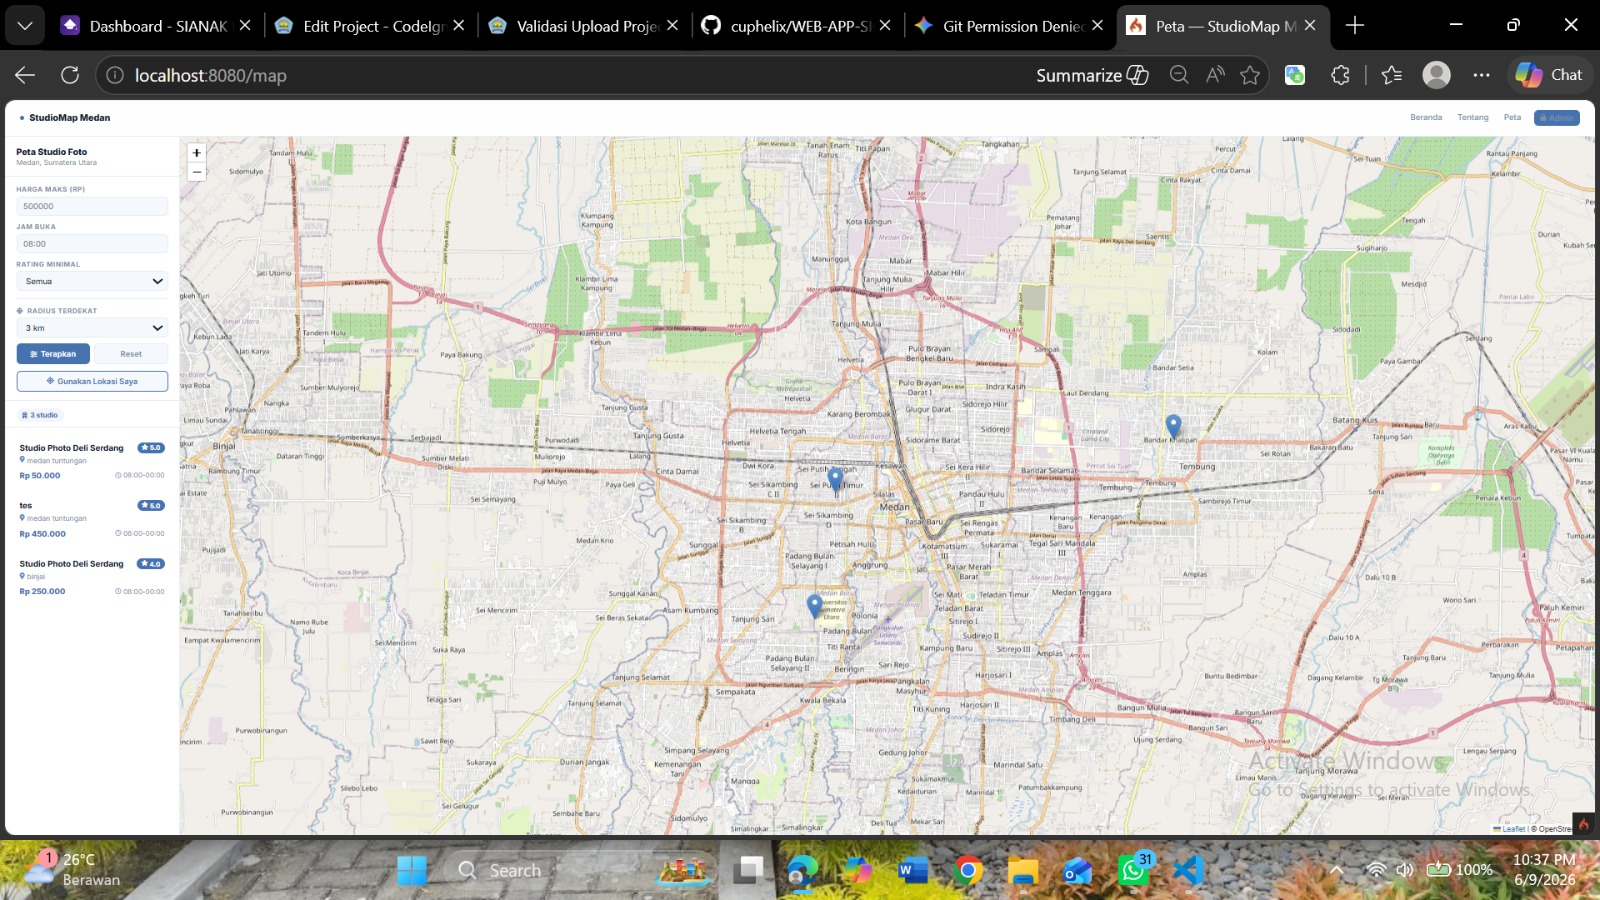Screen dimensions: 1600x900
Task: Click the Jam Buka time field
Action: tap(92, 244)
